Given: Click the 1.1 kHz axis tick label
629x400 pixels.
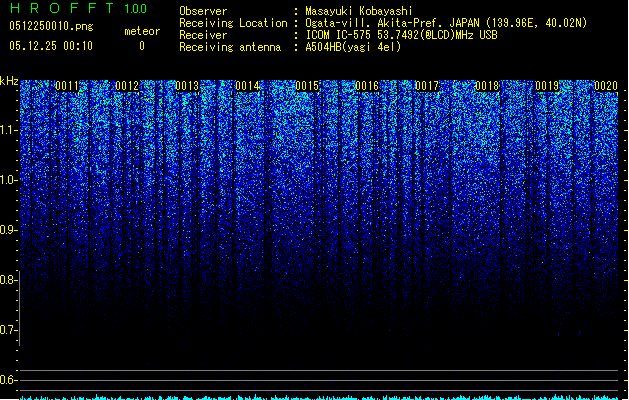Looking at the screenshot, I should (8, 130).
